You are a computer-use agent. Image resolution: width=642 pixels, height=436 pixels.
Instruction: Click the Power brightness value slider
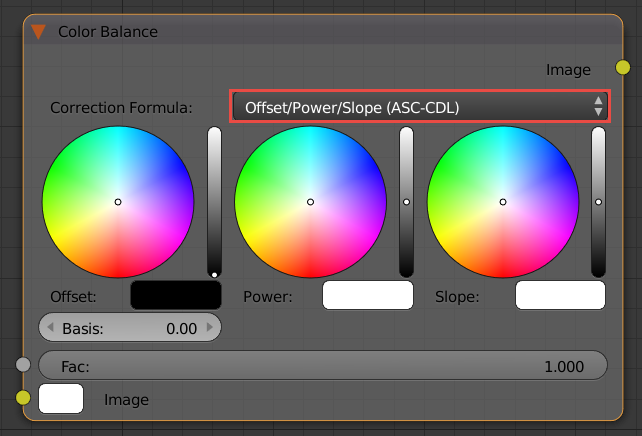pos(406,202)
